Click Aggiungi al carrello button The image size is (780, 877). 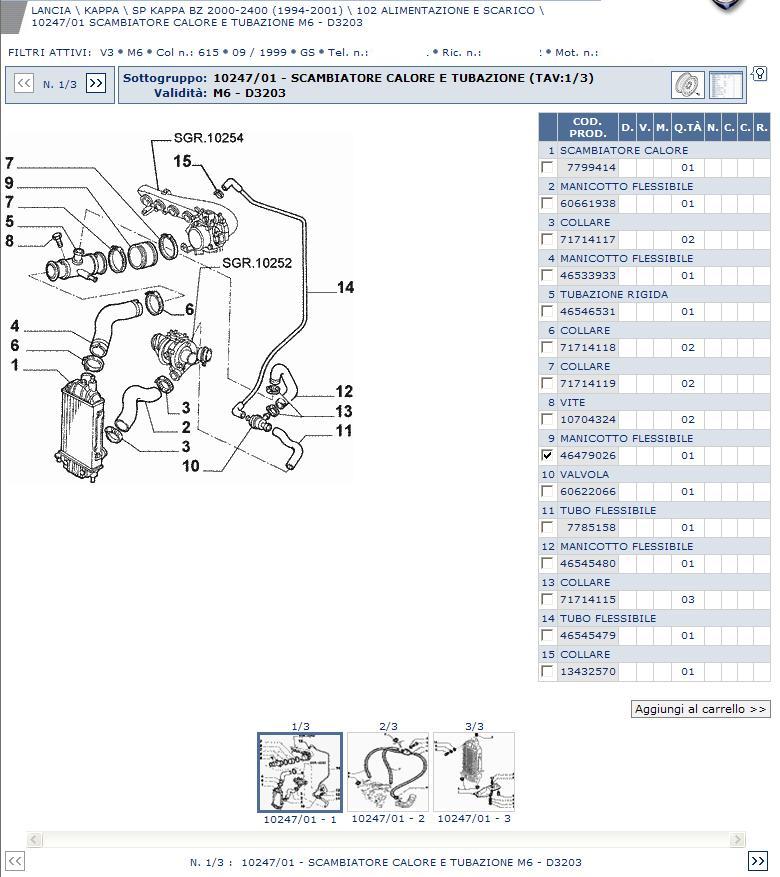(x=701, y=709)
